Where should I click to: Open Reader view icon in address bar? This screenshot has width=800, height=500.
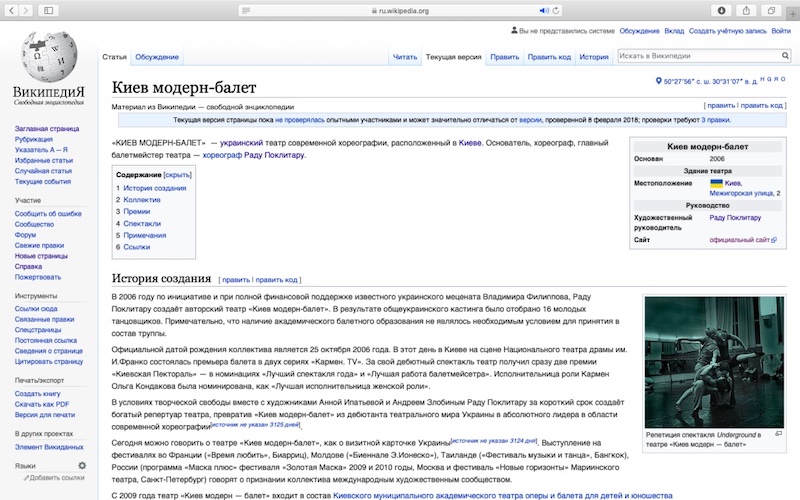pyautogui.click(x=246, y=10)
